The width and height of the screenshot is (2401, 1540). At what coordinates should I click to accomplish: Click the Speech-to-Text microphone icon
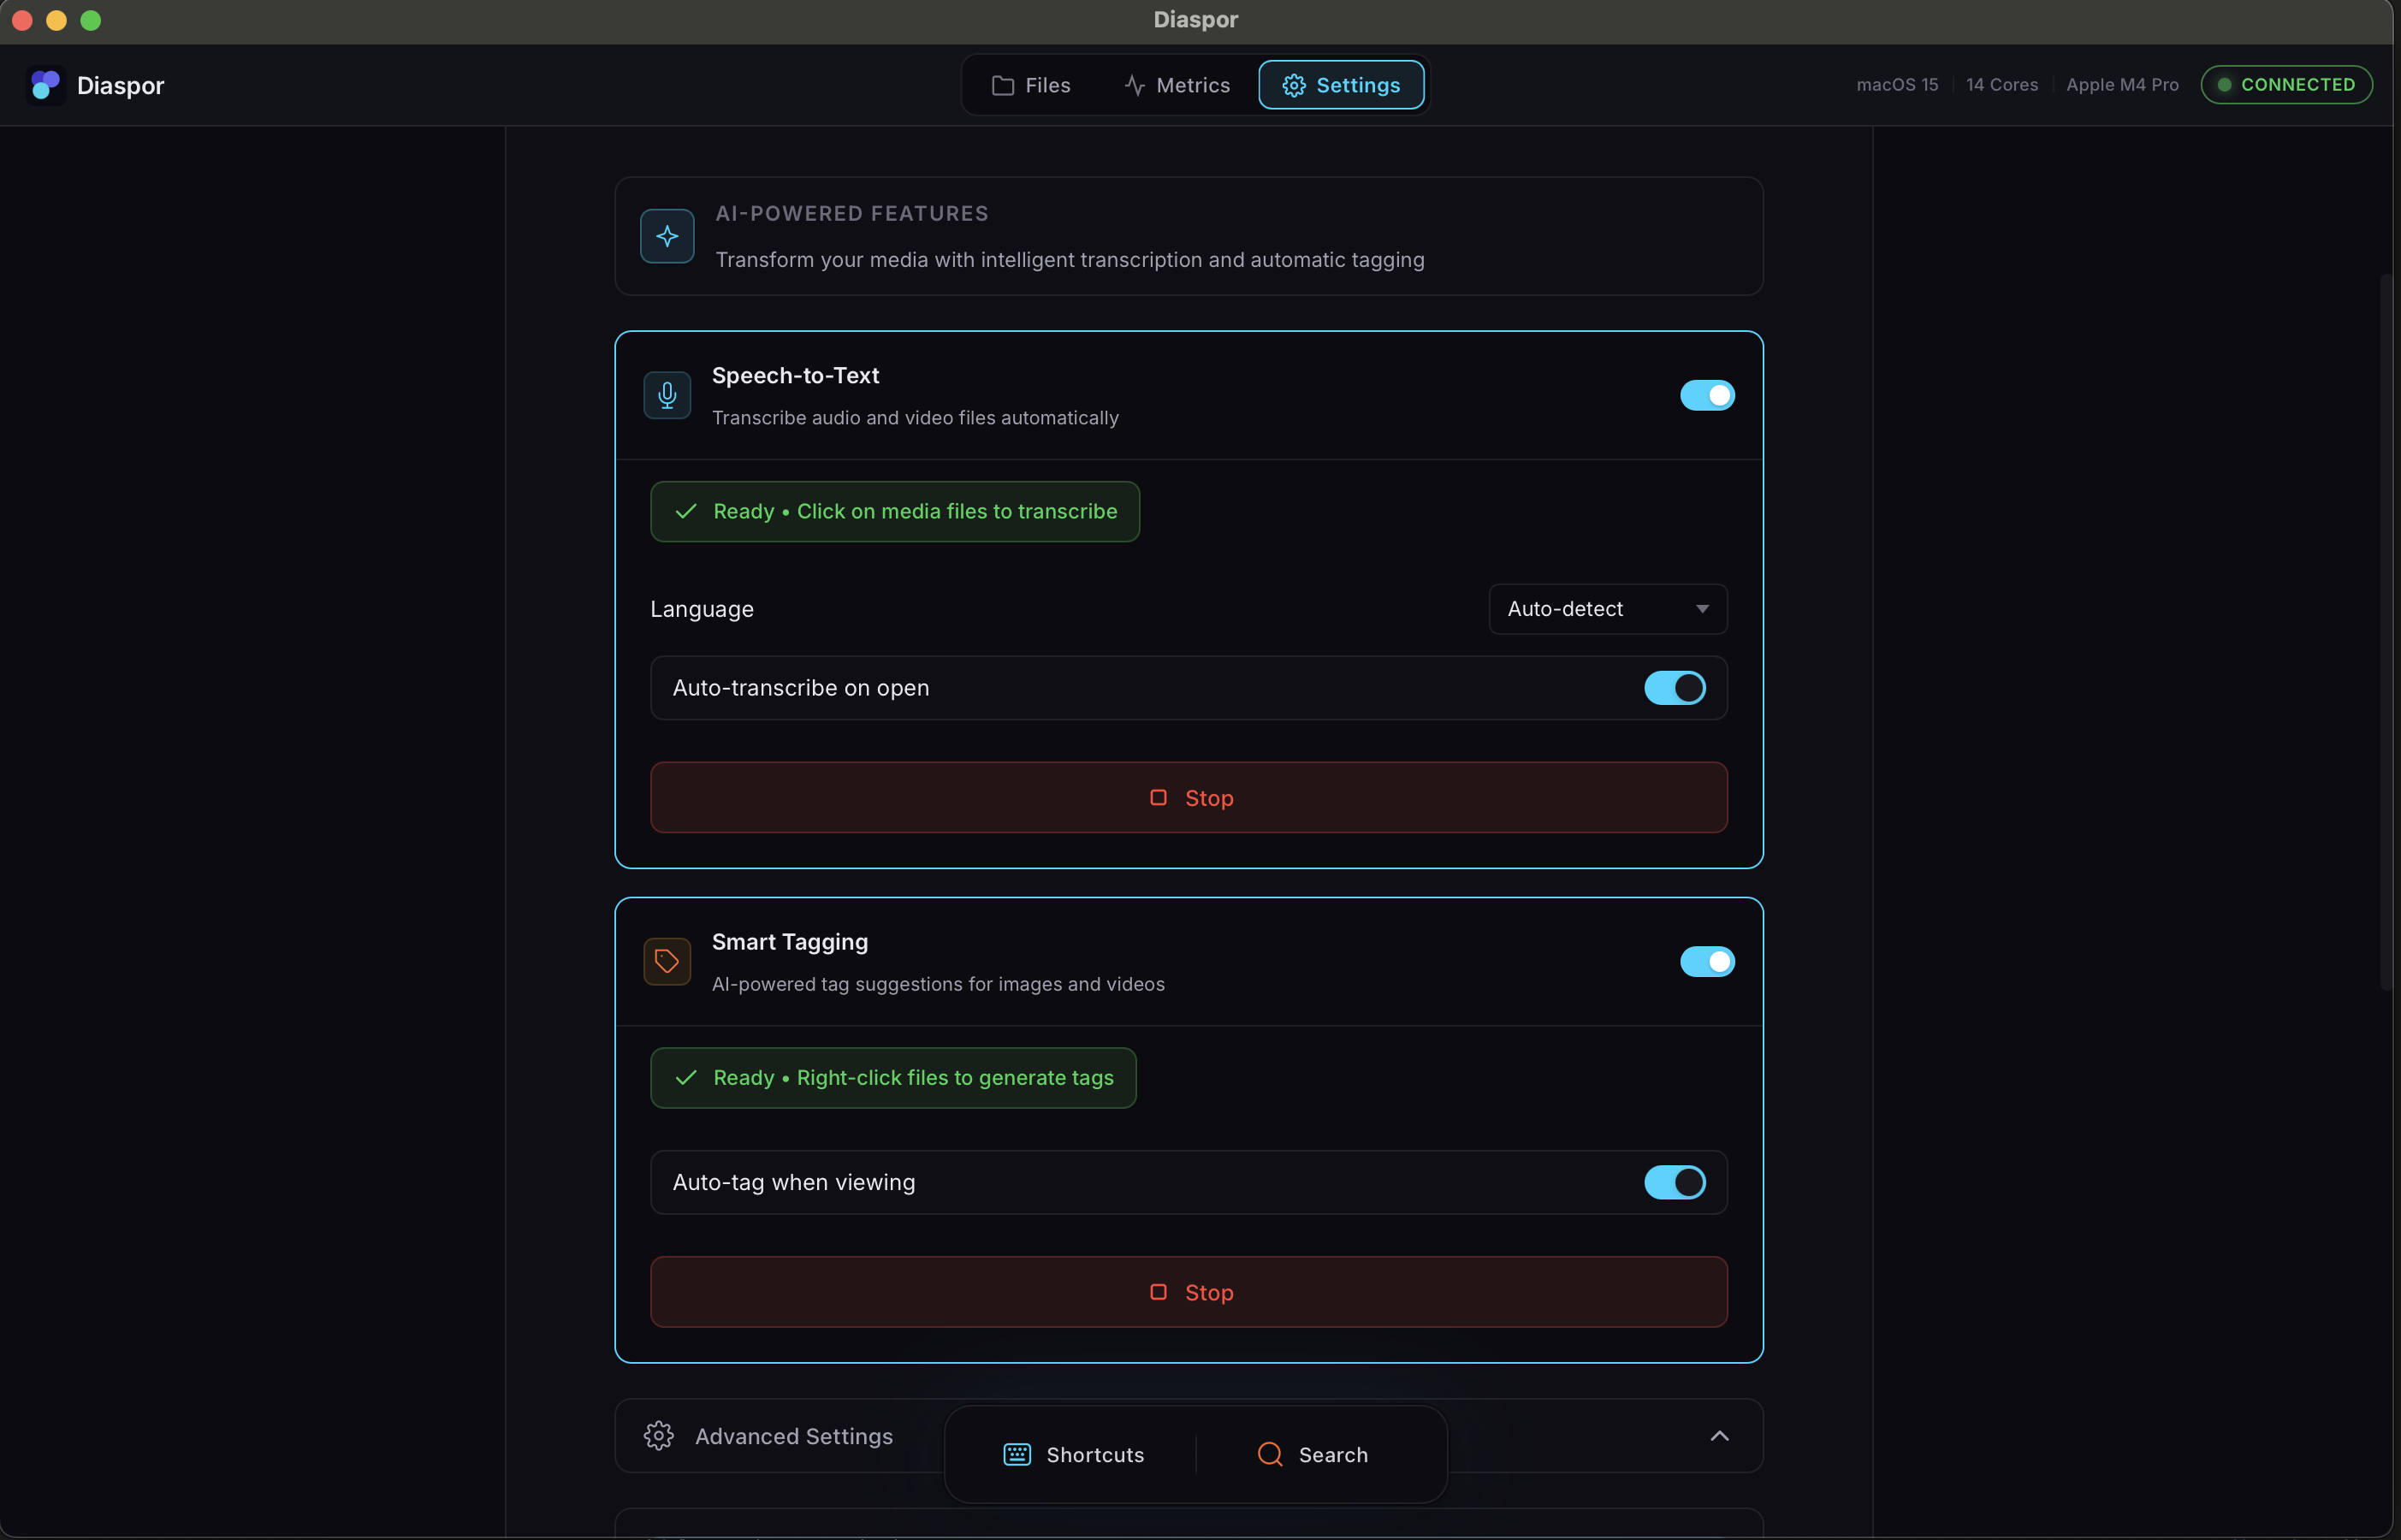[667, 396]
